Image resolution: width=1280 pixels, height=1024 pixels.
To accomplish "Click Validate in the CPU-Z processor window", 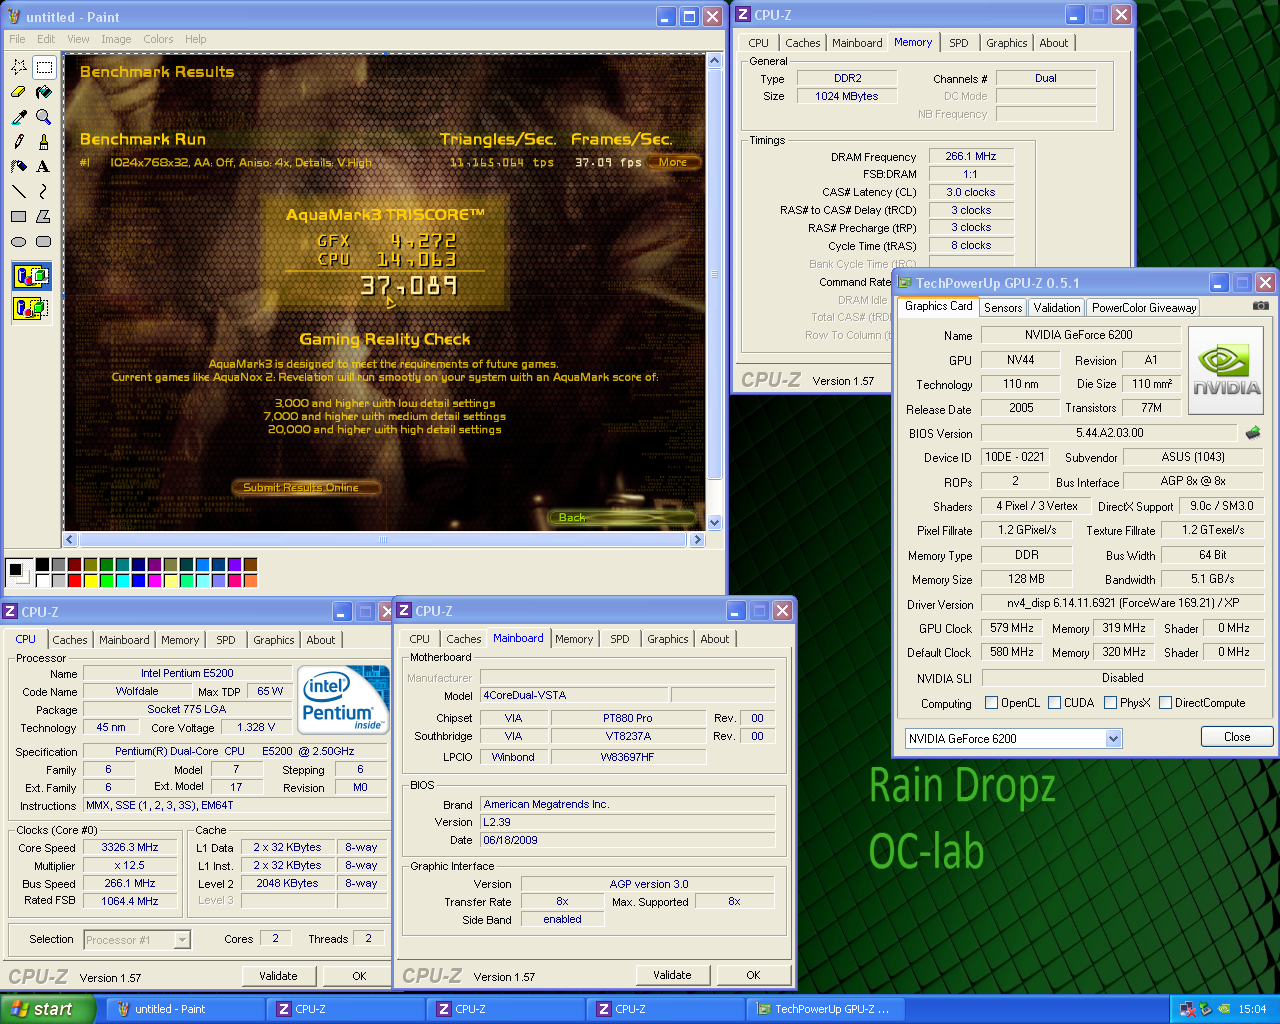I will tap(278, 976).
